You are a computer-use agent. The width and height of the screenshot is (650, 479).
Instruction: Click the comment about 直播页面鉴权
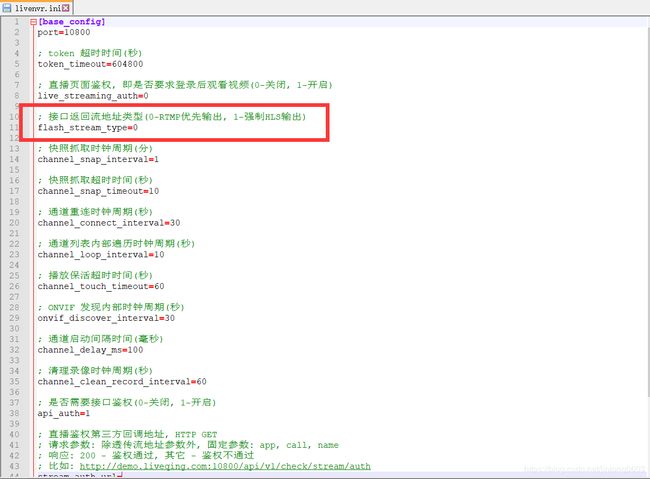(185, 85)
